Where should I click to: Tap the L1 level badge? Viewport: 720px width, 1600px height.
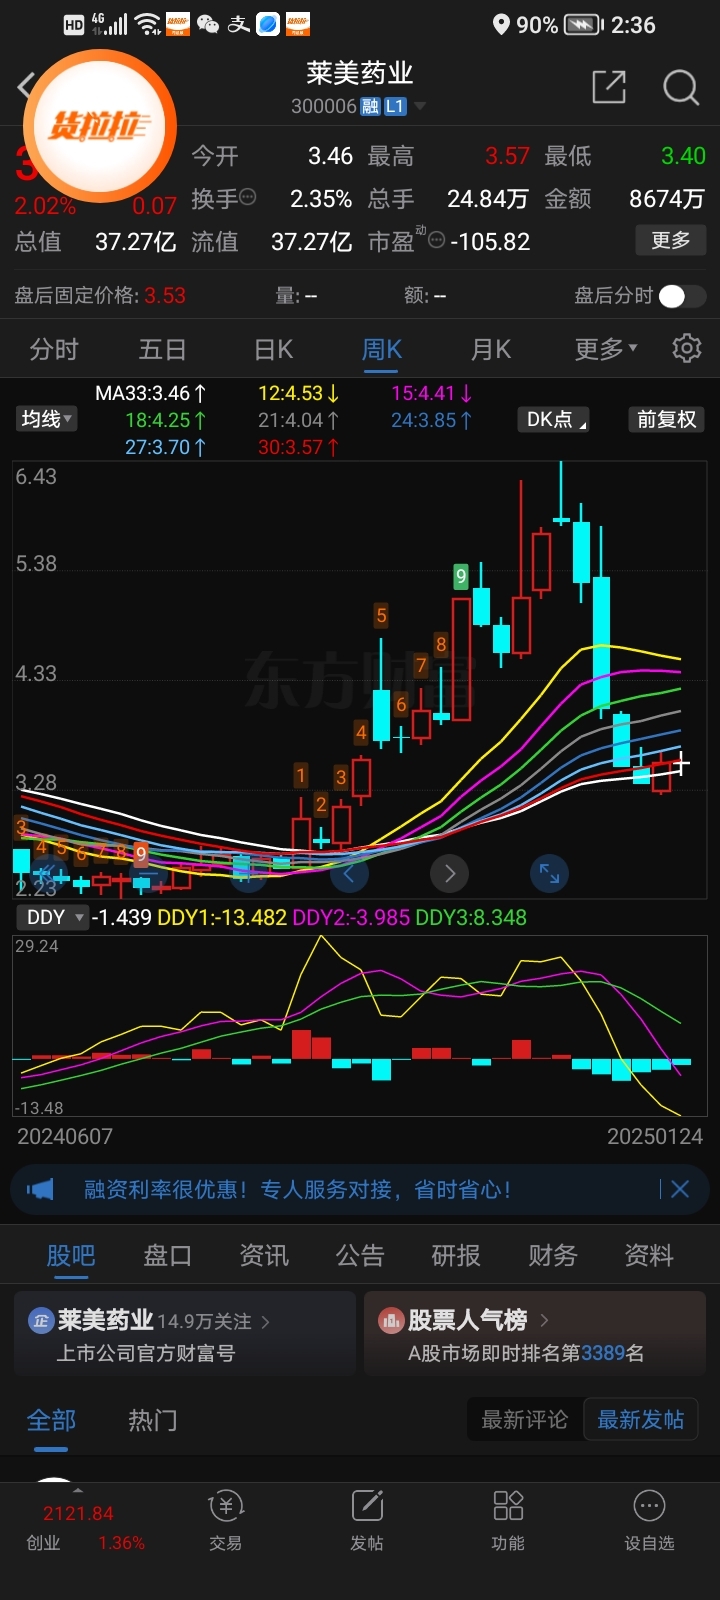[395, 106]
